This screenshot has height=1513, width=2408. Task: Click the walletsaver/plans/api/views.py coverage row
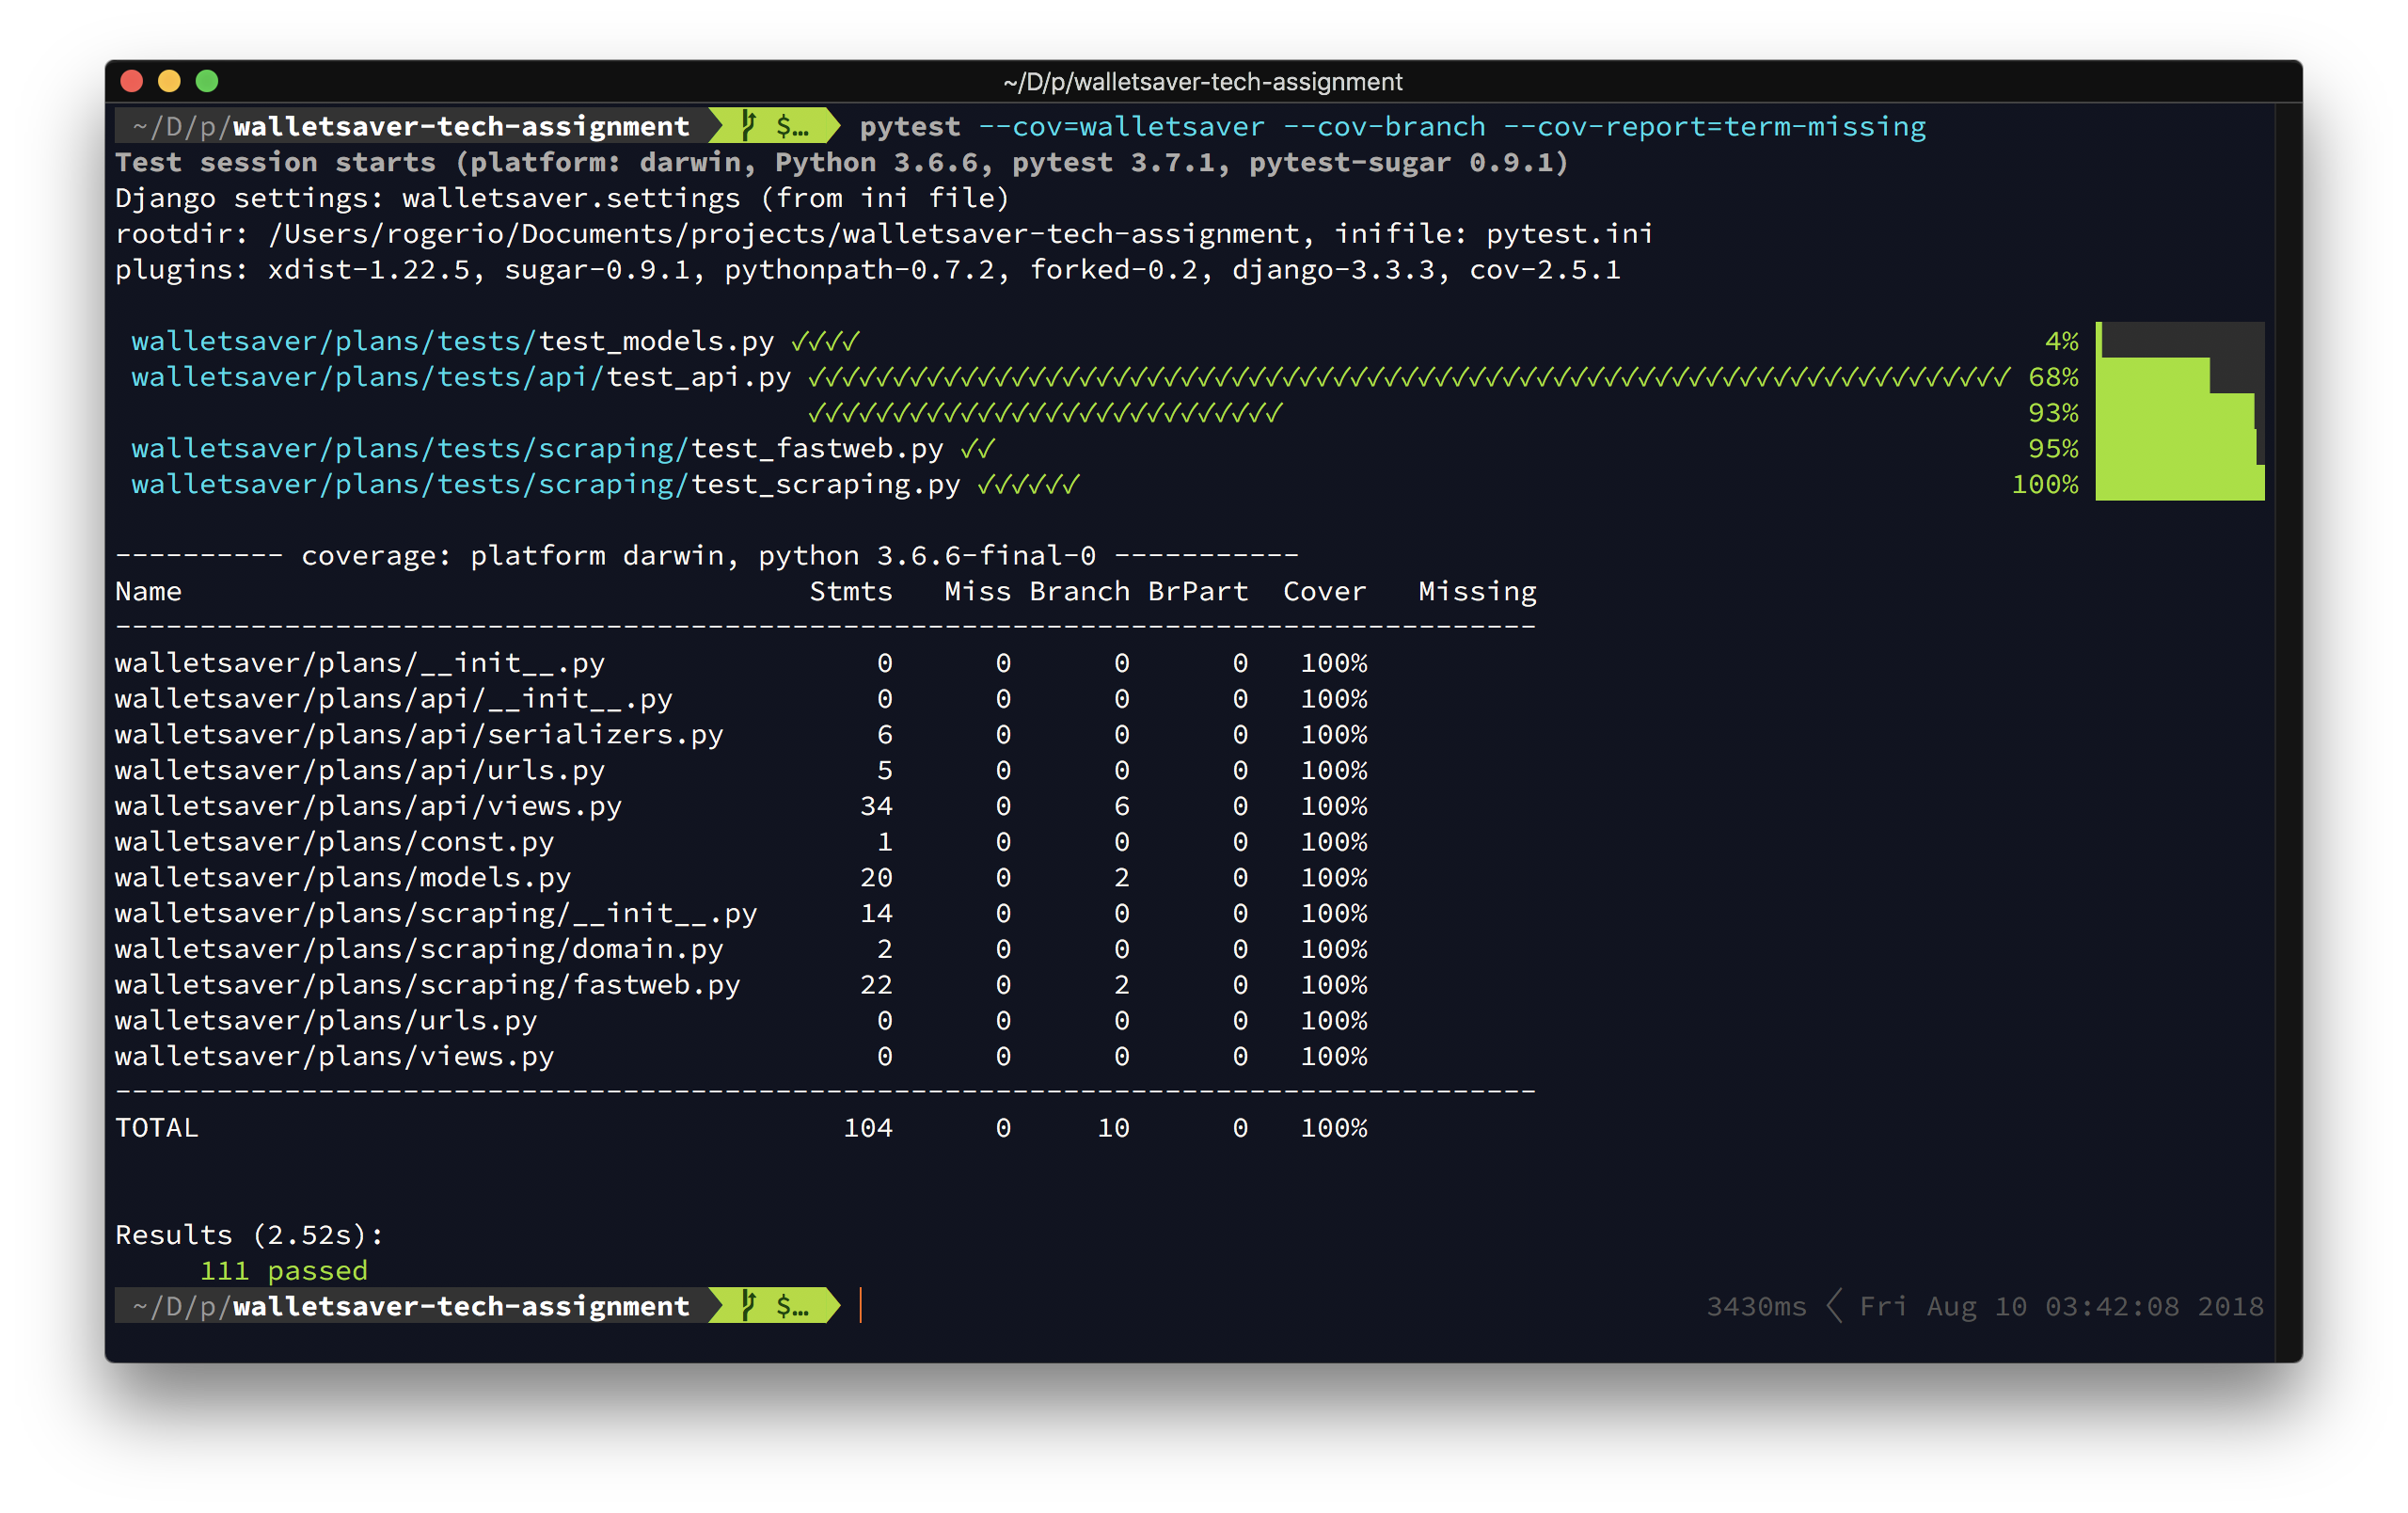point(368,806)
